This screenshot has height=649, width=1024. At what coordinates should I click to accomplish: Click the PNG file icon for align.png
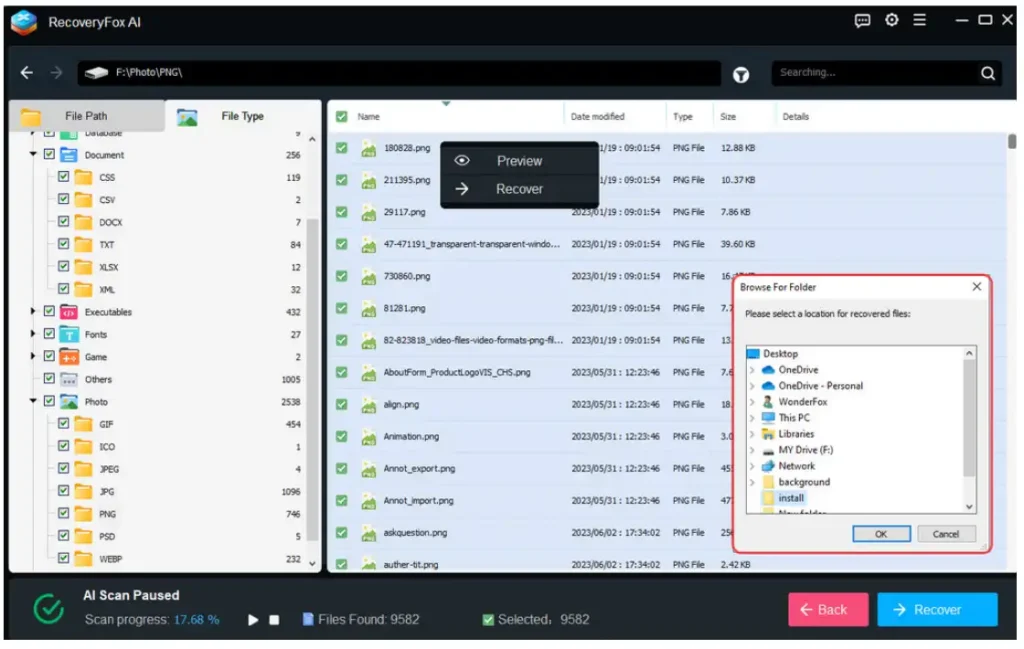click(x=368, y=405)
